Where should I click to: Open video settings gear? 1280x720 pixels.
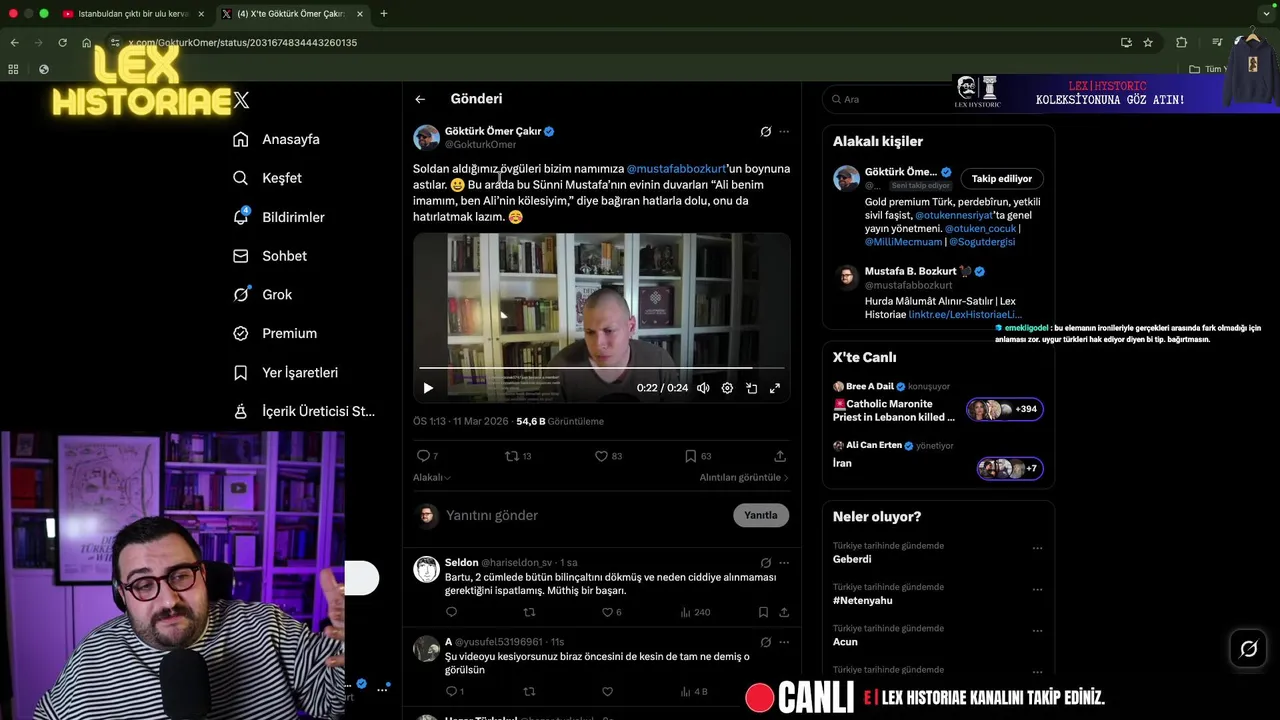[x=727, y=388]
